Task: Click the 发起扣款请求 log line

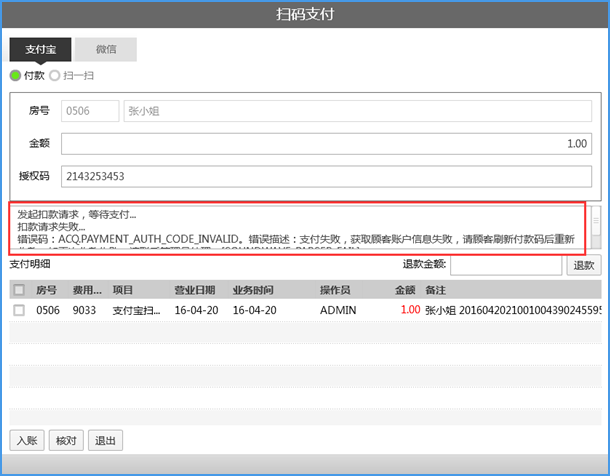Action: pyautogui.click(x=77, y=214)
